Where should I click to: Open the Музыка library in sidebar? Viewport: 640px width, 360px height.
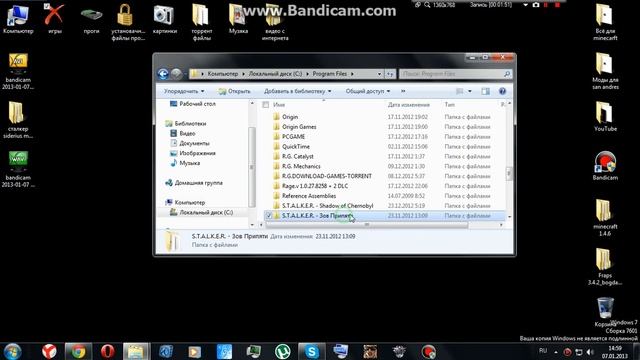(x=190, y=163)
